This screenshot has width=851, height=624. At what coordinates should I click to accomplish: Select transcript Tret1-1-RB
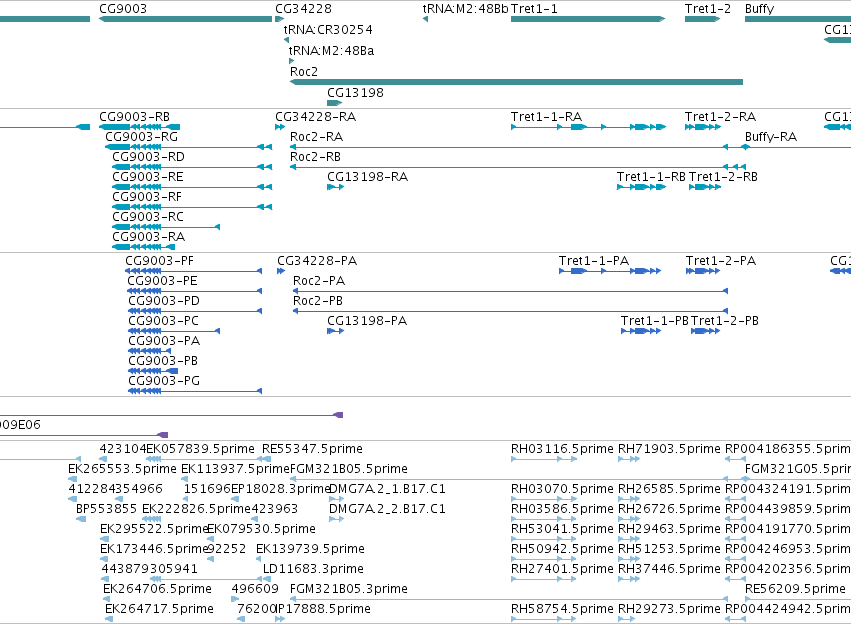click(651, 177)
